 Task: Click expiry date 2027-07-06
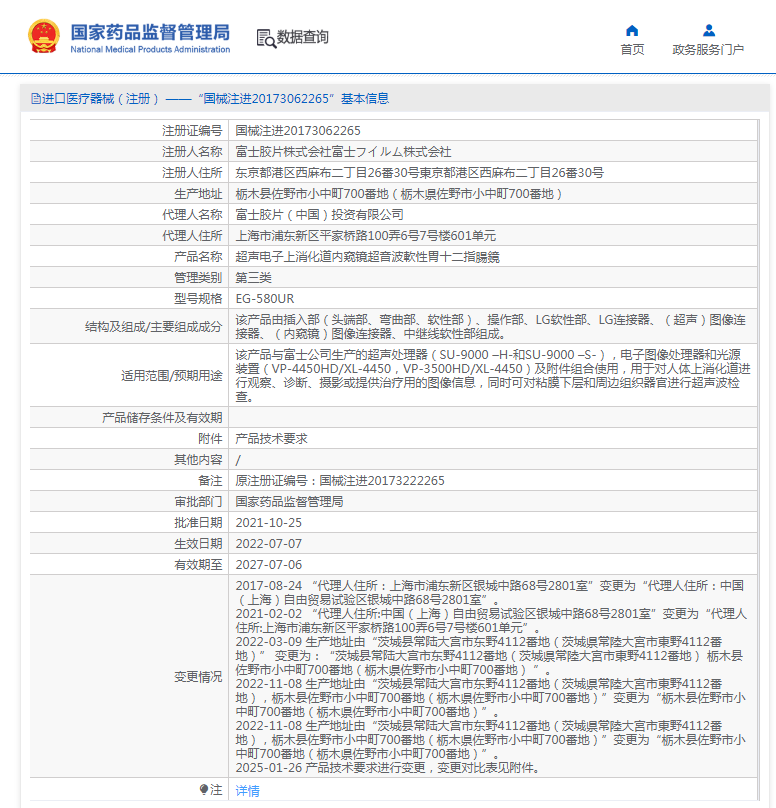click(x=268, y=565)
